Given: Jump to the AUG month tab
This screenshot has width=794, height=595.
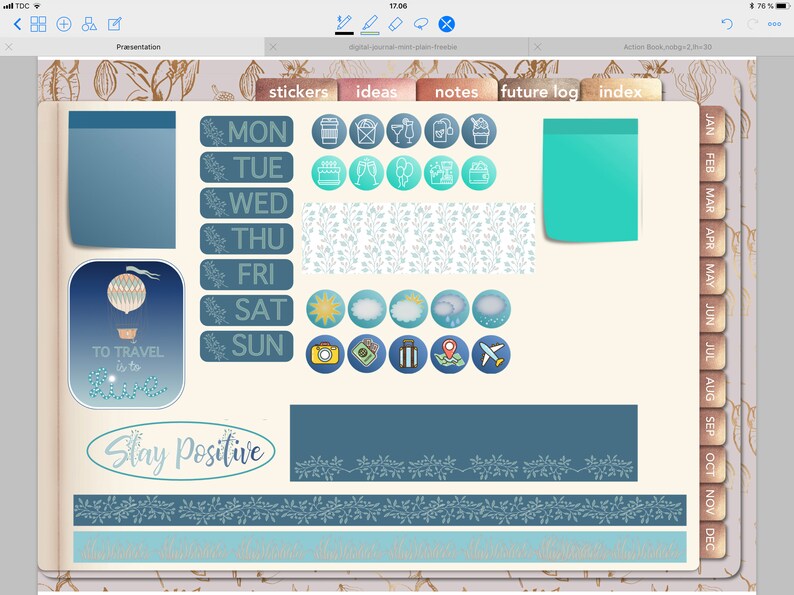Looking at the screenshot, I should point(712,389).
